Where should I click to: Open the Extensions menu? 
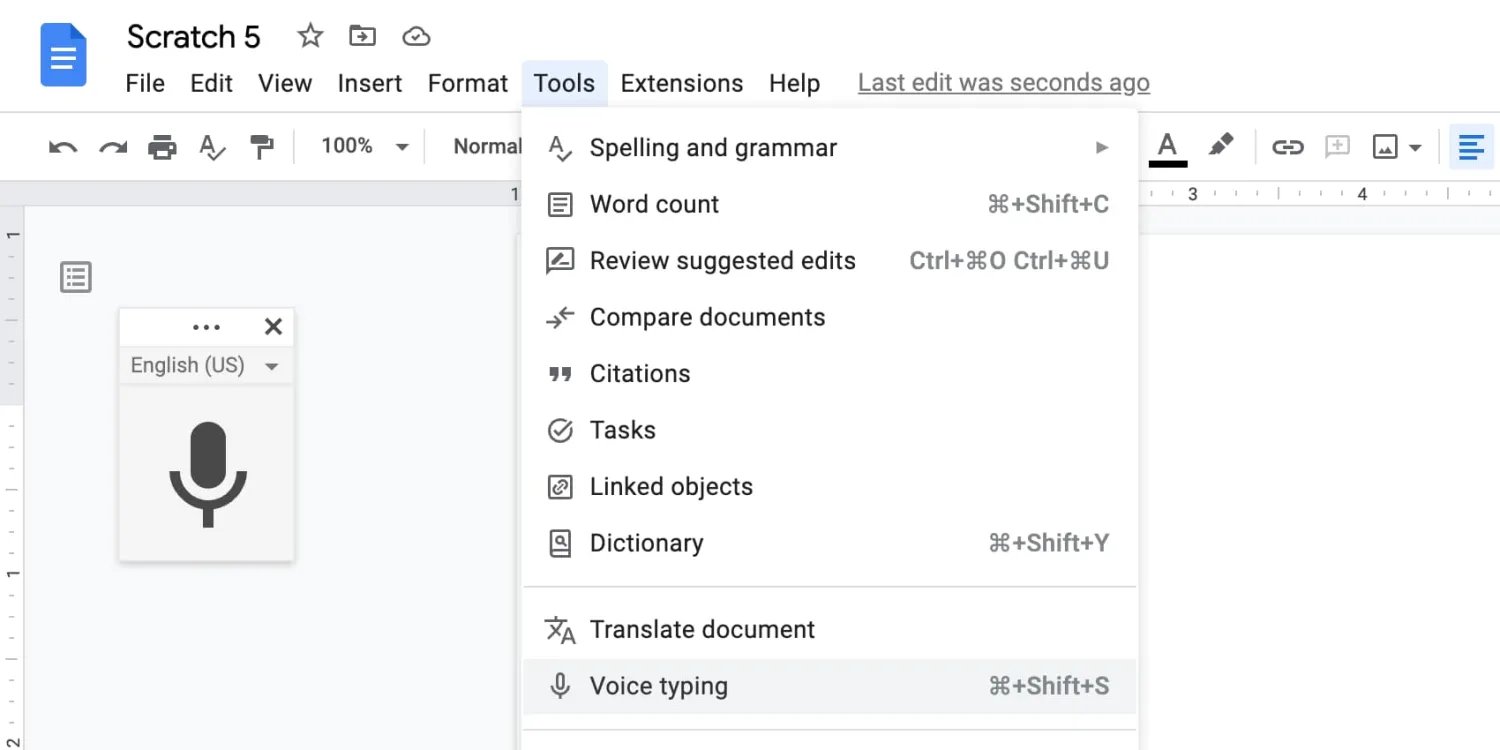point(681,83)
